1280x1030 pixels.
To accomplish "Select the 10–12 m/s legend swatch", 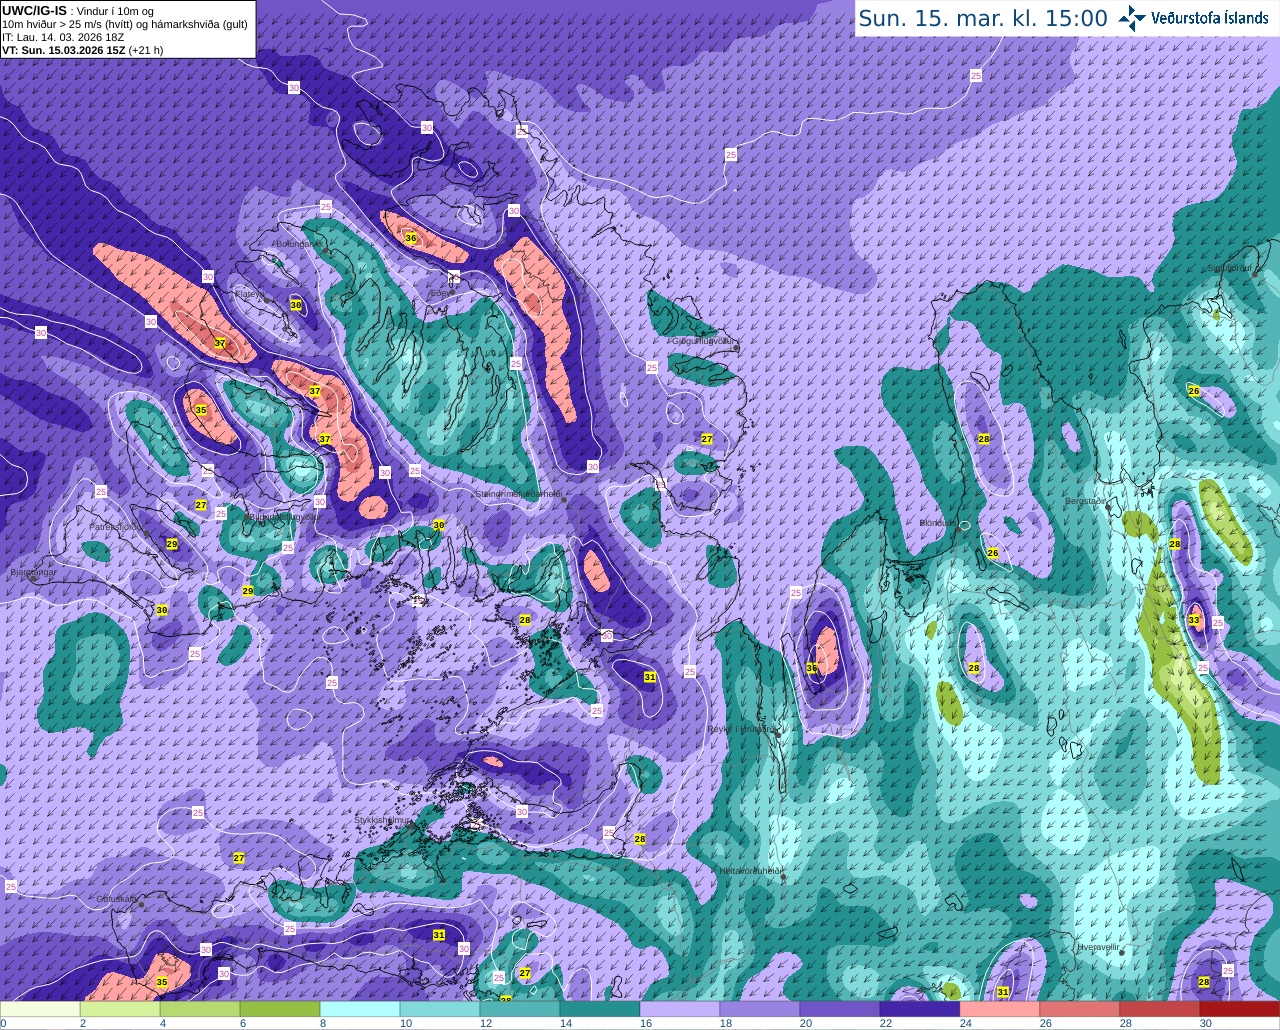I will 440,1009.
